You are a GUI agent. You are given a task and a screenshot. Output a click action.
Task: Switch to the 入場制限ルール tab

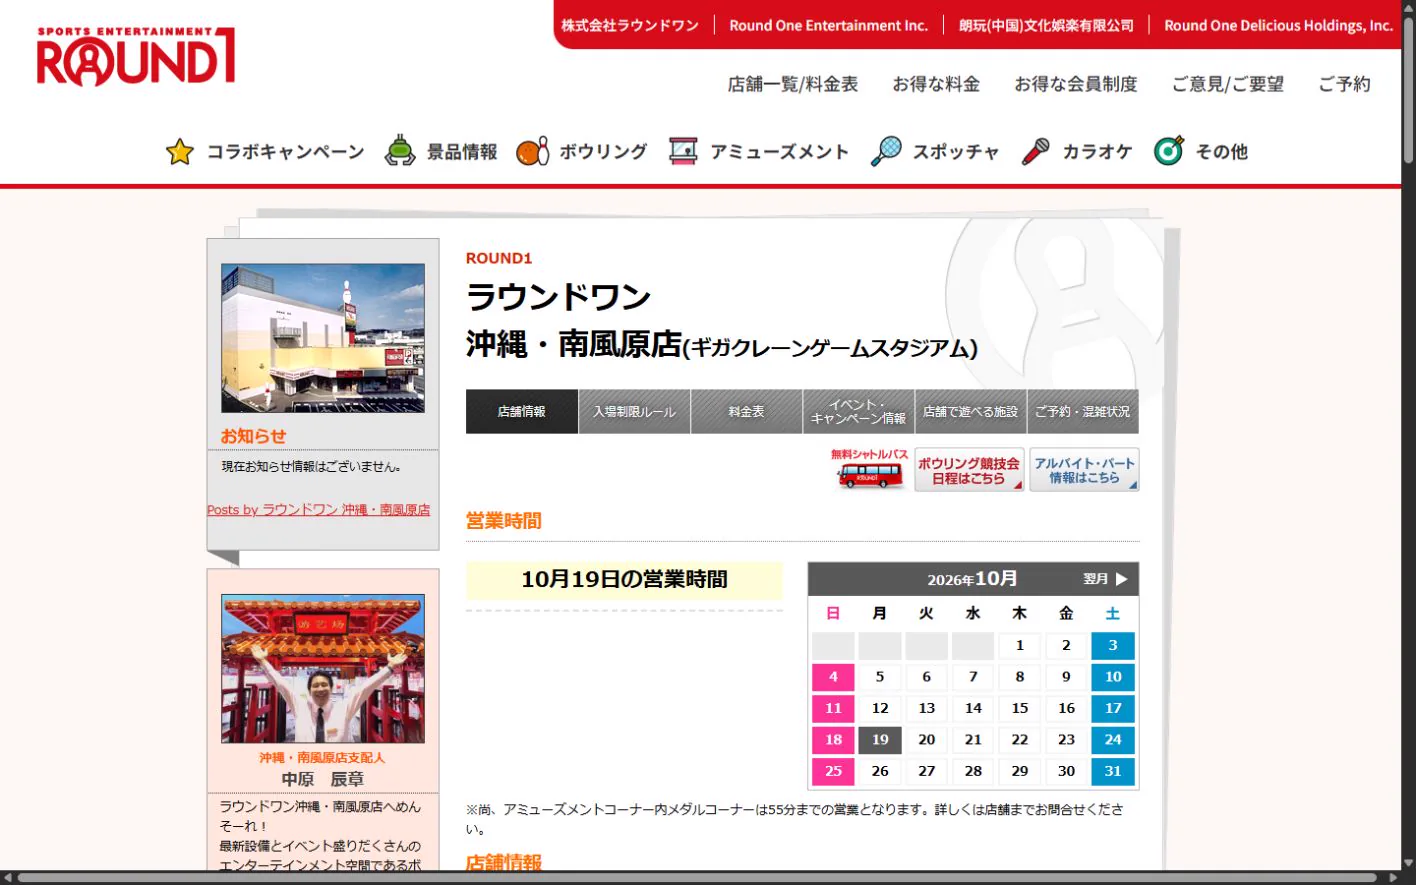pyautogui.click(x=634, y=411)
